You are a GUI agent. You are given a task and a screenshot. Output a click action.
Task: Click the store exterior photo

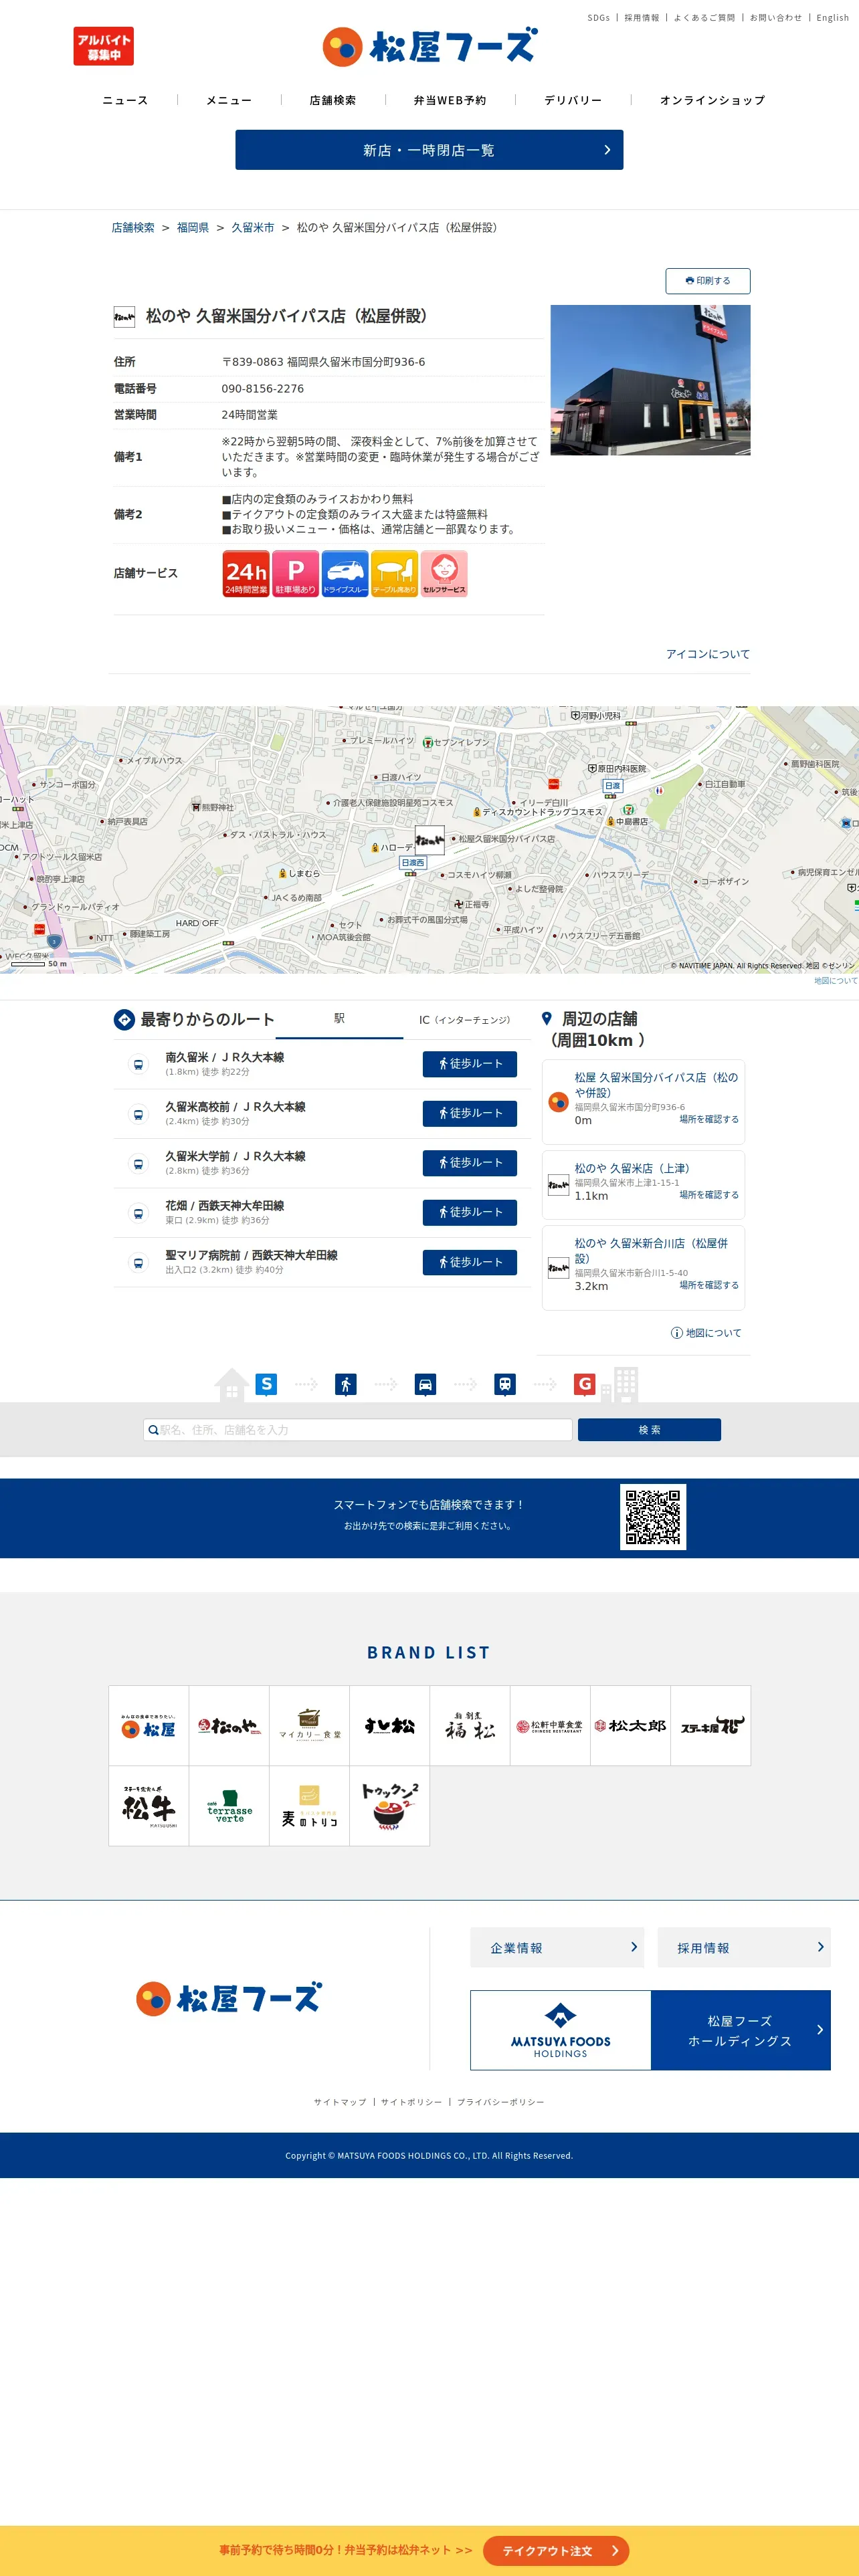pyautogui.click(x=650, y=380)
